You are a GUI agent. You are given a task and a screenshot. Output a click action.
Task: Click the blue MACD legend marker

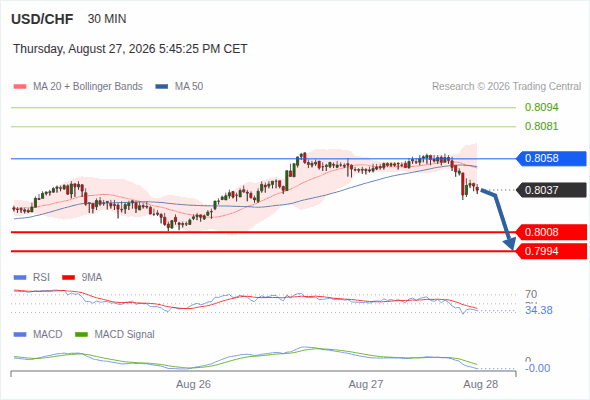[20, 335]
